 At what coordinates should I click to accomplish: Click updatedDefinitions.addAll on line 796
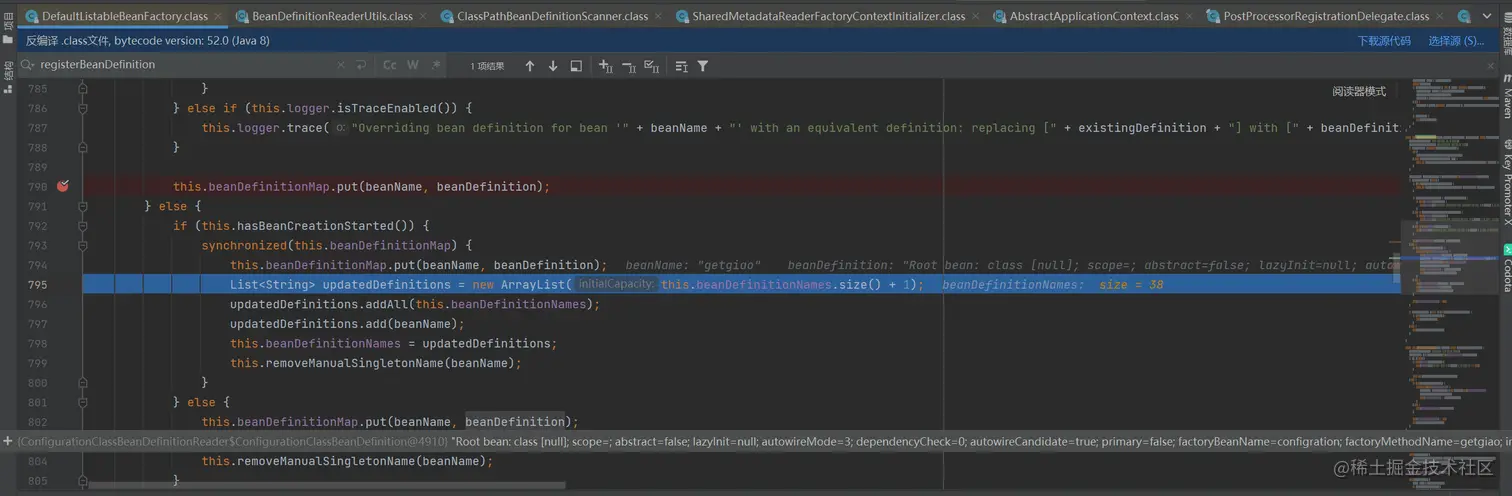click(x=318, y=304)
